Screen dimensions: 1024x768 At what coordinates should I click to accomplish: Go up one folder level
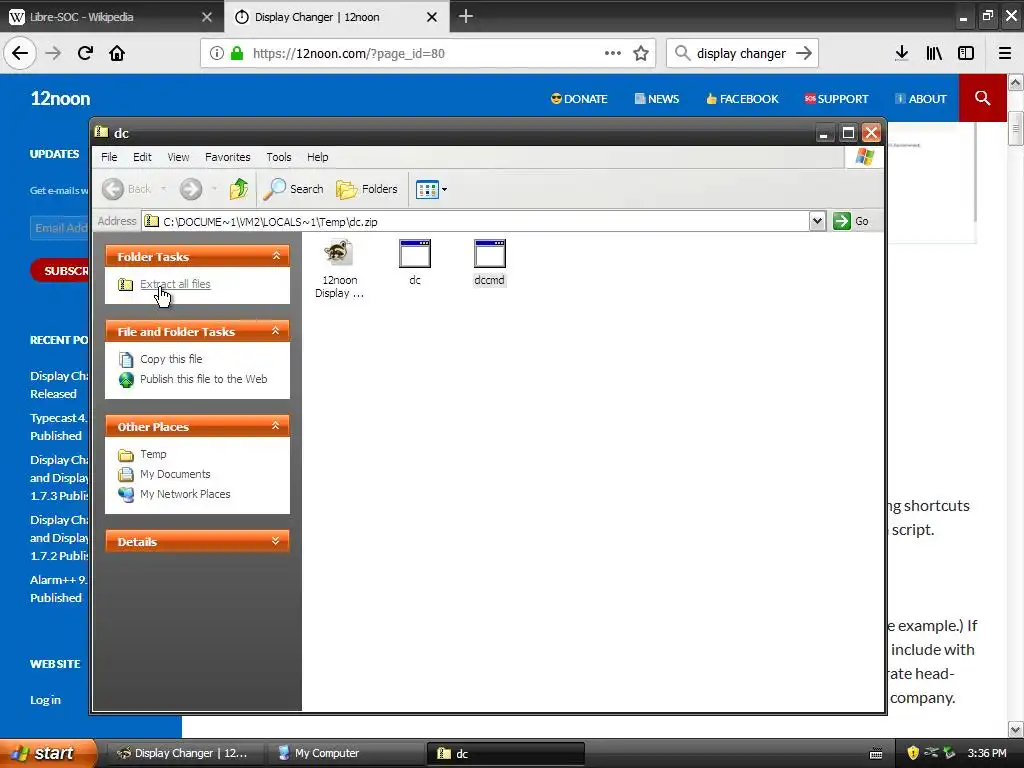pos(238,189)
